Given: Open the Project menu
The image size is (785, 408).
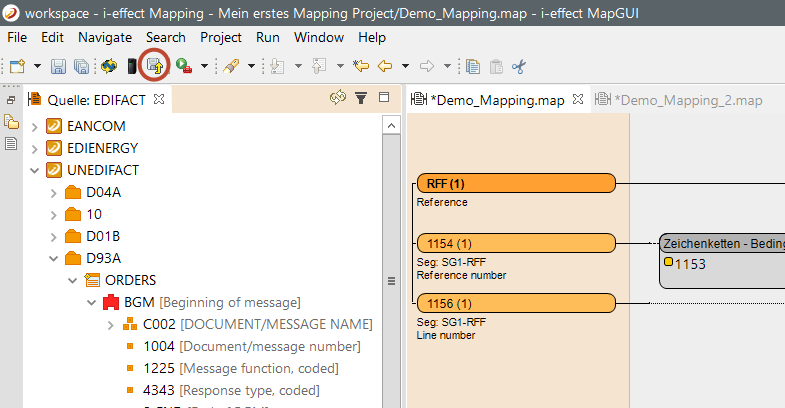Looking at the screenshot, I should [220, 37].
